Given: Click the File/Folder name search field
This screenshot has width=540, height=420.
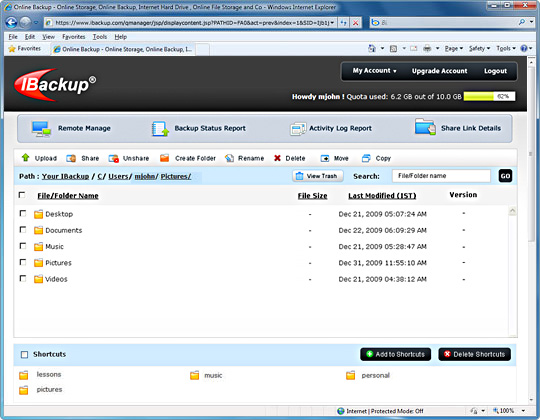Looking at the screenshot, I should (441, 176).
